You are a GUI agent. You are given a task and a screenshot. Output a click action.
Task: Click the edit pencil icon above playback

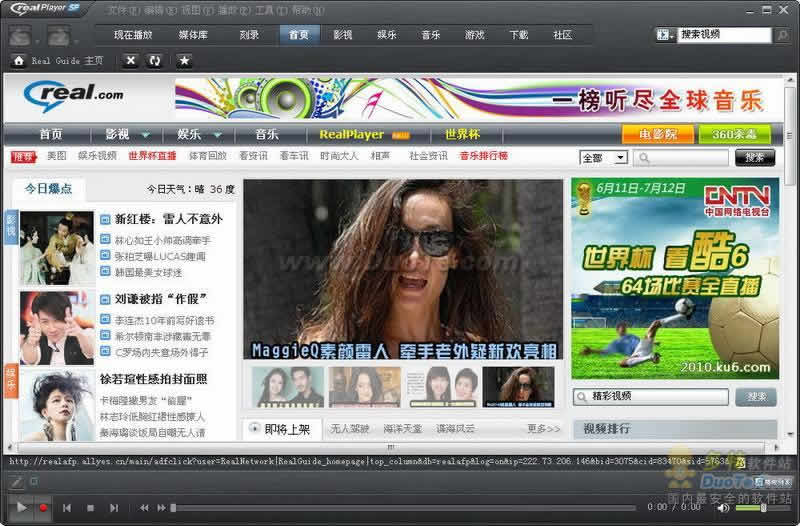[x=16, y=481]
